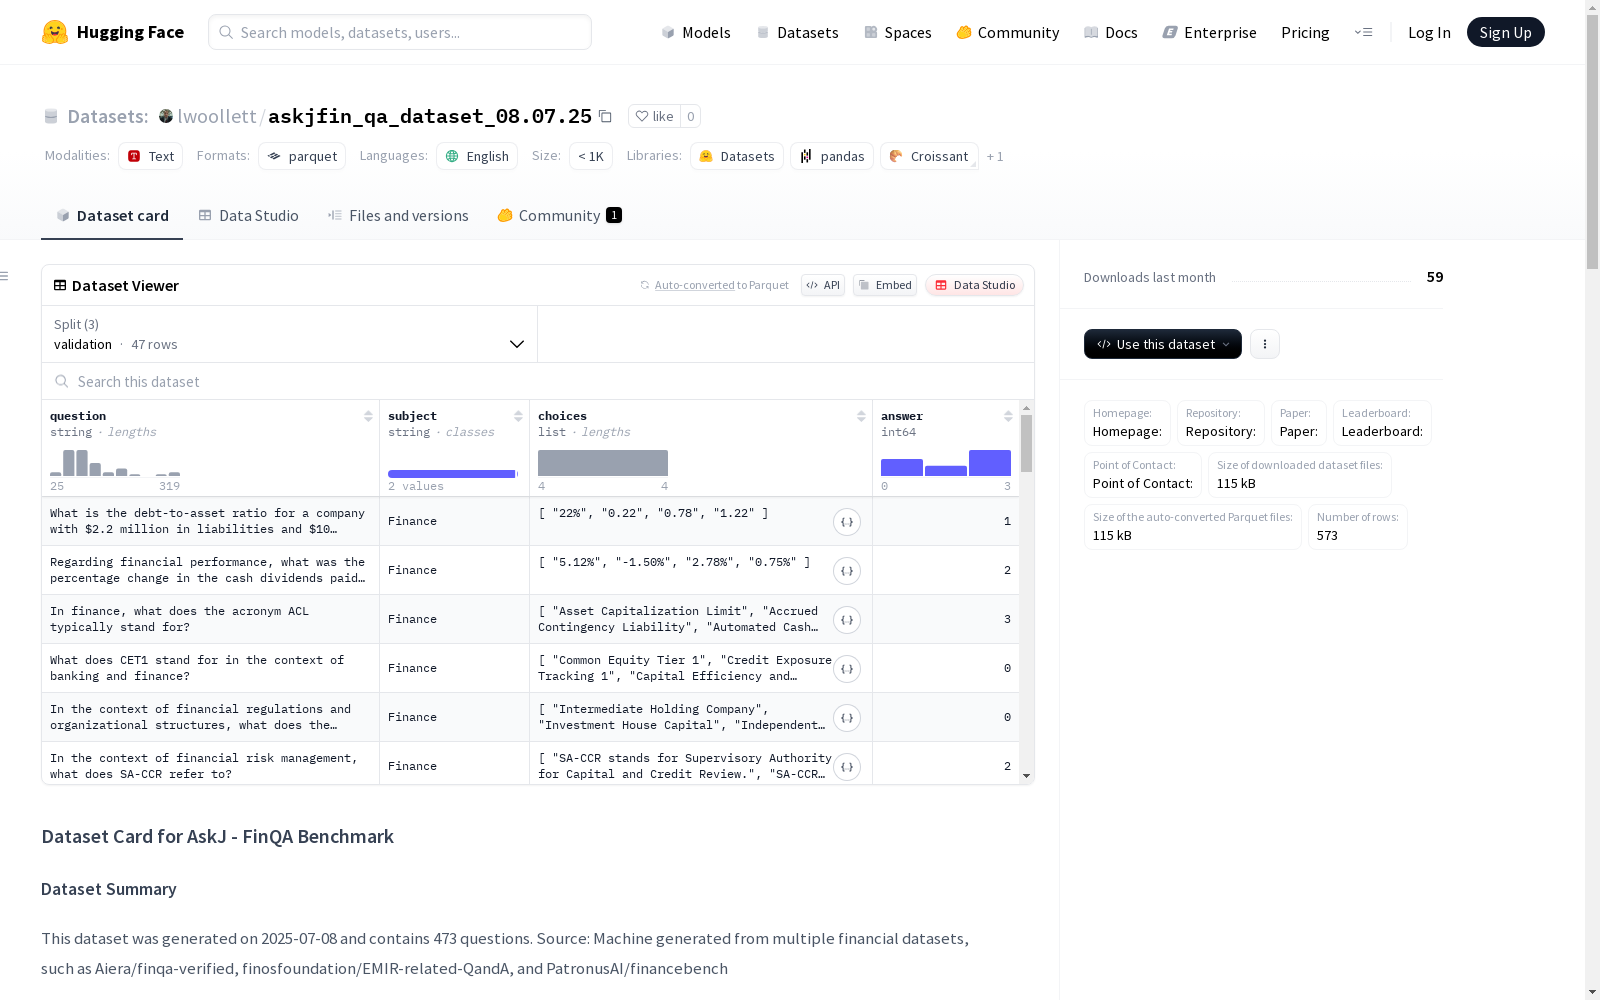Click the API button in Dataset Viewer
Screen dimensions: 1600x1000
pyautogui.click(x=823, y=285)
